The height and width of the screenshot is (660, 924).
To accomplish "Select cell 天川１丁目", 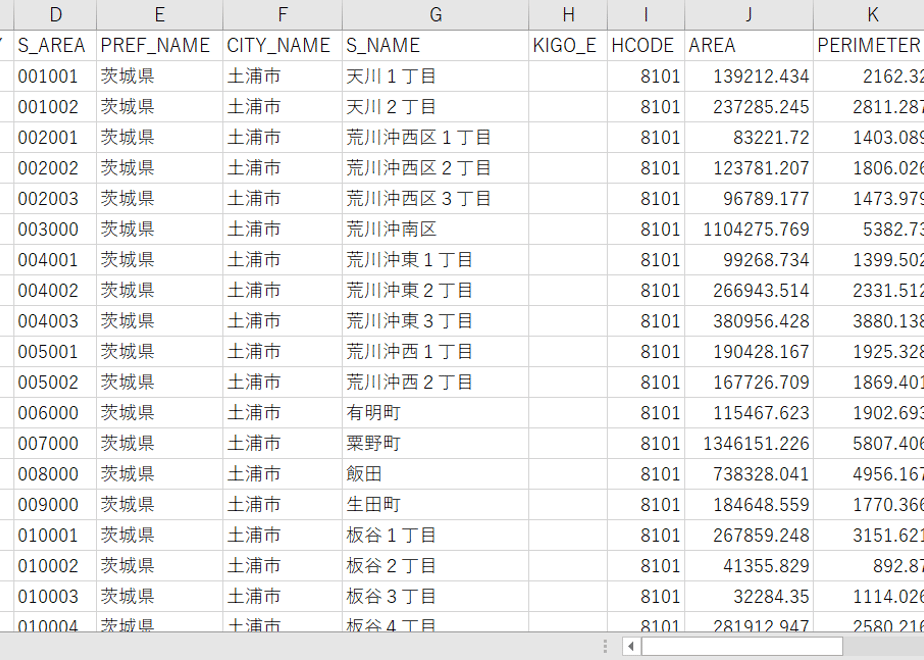I will point(435,76).
